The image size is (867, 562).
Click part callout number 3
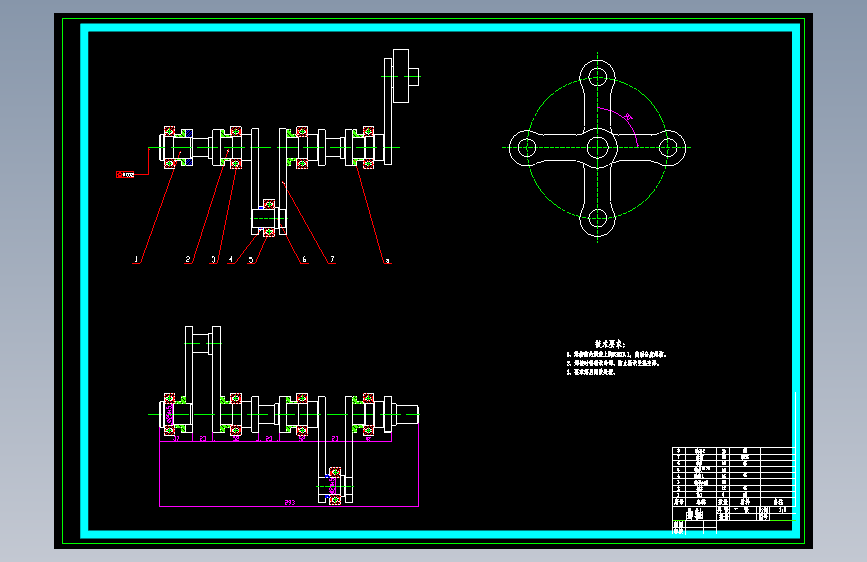click(x=213, y=259)
